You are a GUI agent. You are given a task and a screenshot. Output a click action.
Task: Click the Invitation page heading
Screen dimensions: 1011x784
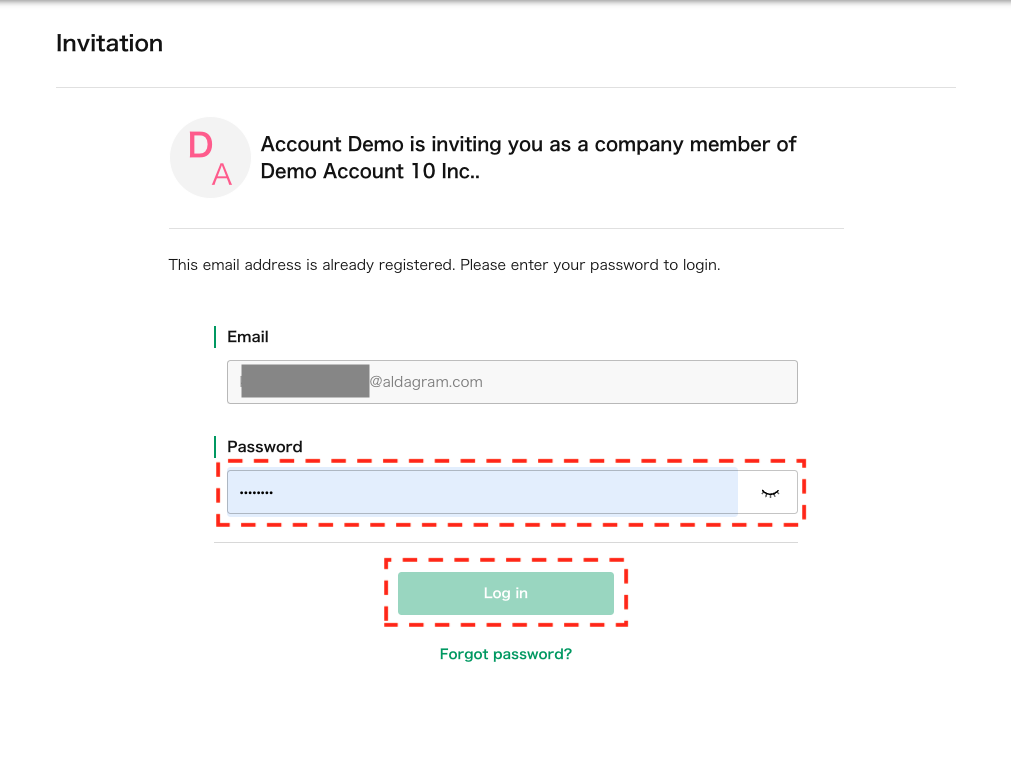tap(109, 43)
